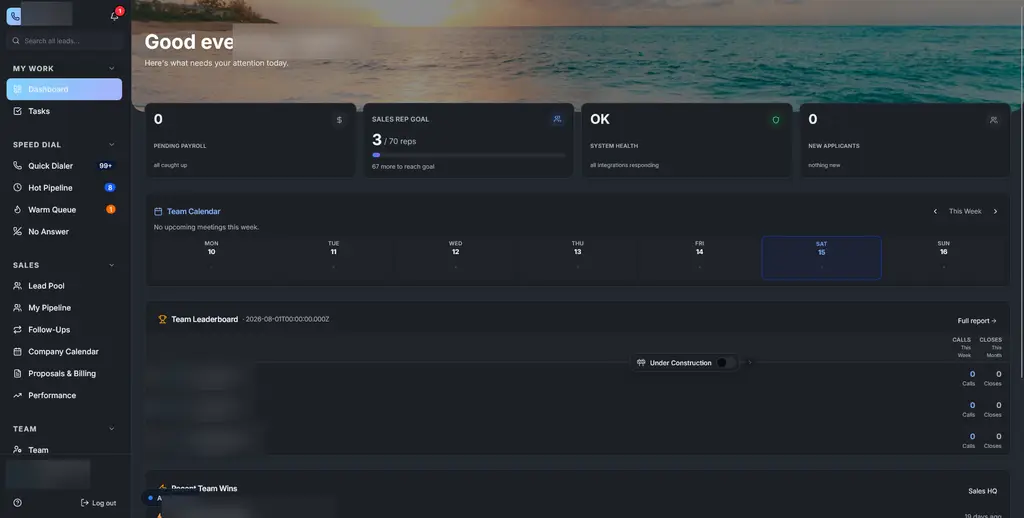Viewport: 1024px width, 518px height.
Task: Click the Performance trend icon
Action: [18, 395]
